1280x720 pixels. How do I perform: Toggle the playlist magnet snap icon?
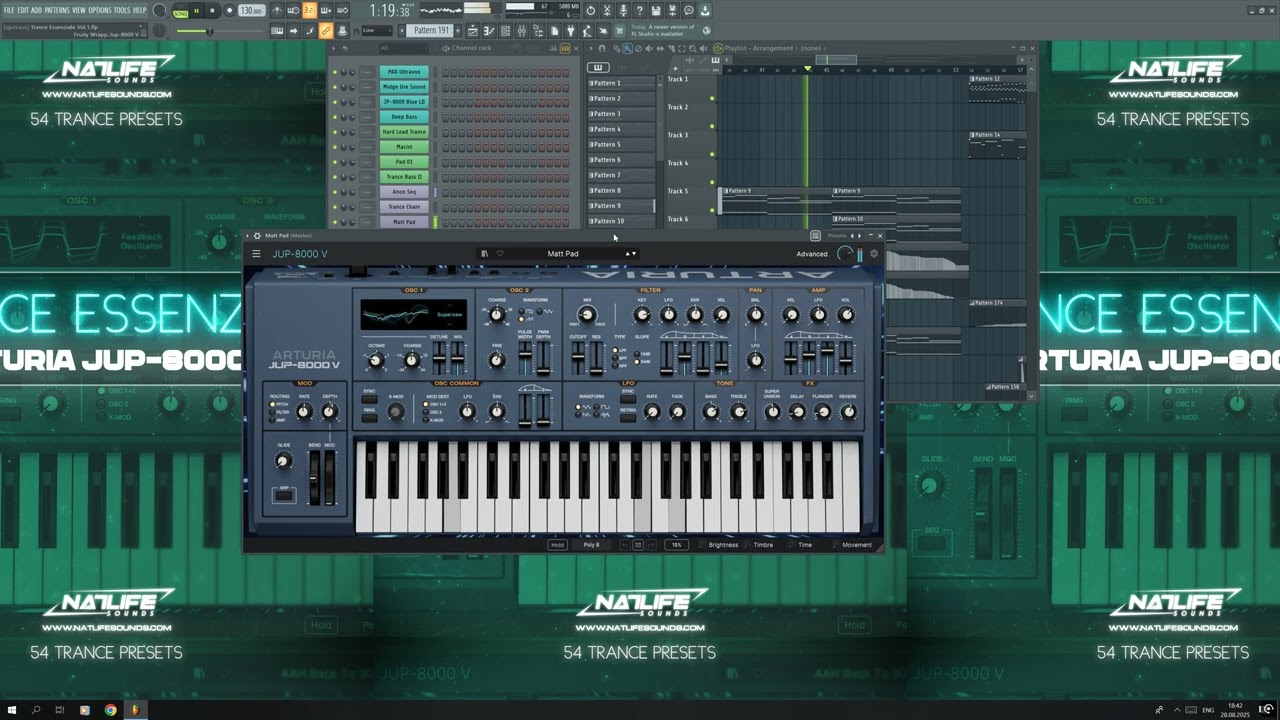(x=602, y=48)
